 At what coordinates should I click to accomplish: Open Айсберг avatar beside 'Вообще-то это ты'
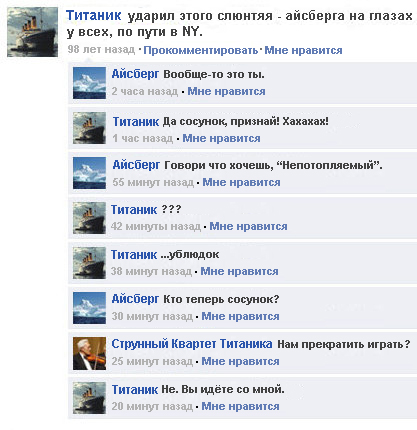pos(89,83)
